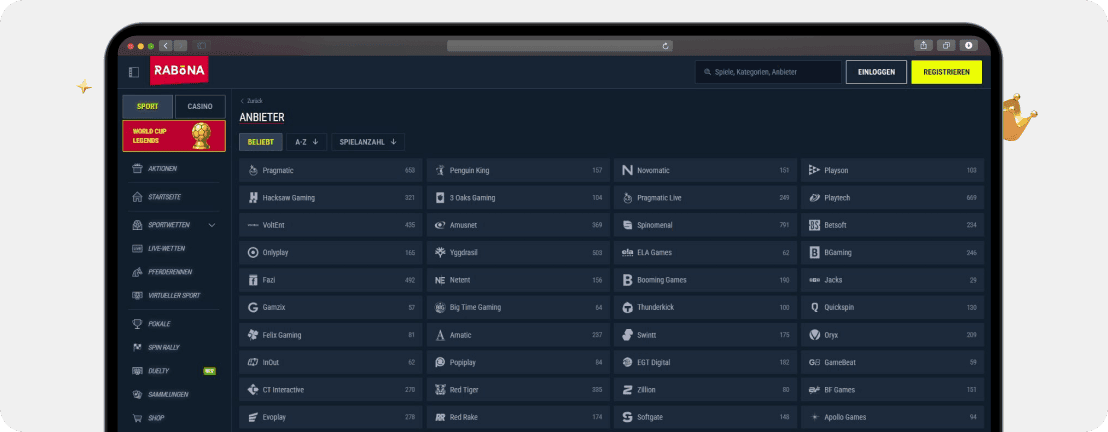1108x432 pixels.
Task: Open Aktionen gift icon in sidebar
Action: (137, 169)
